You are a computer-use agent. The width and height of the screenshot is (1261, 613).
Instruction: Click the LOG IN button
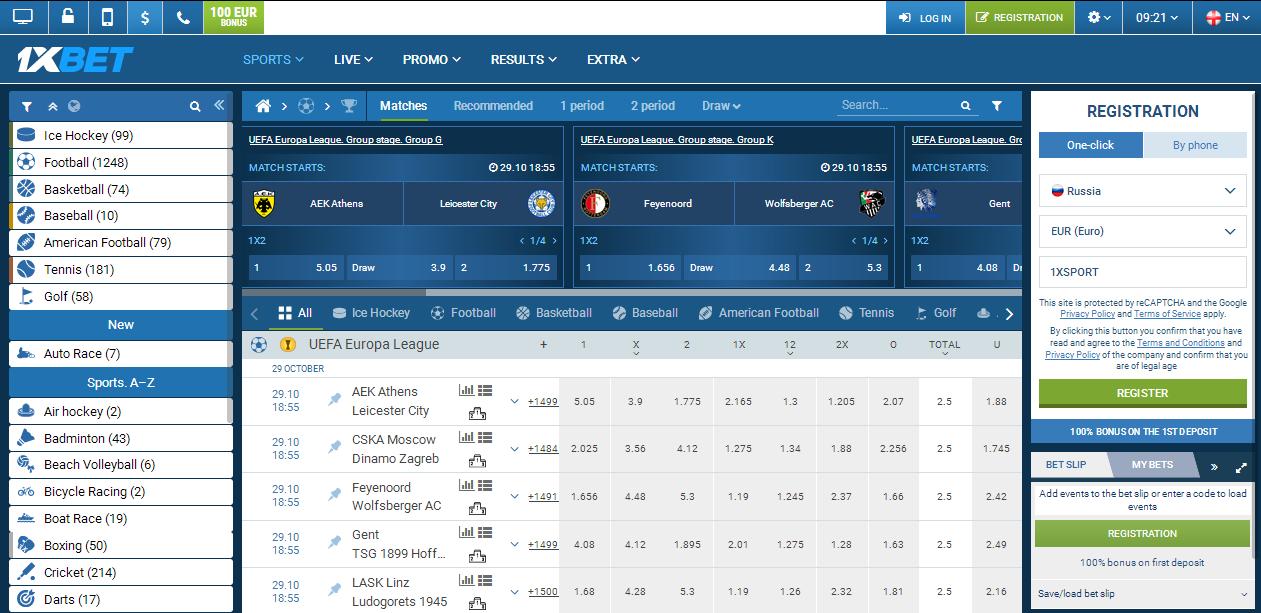(925, 18)
